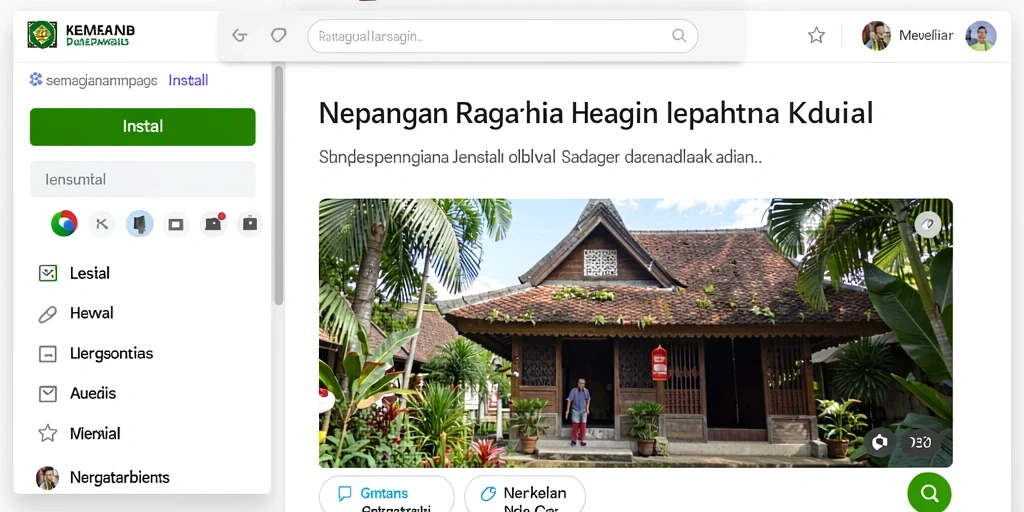This screenshot has width=1024, height=512.
Task: Click the rectangle screen icon in sidebar
Action: click(x=176, y=224)
